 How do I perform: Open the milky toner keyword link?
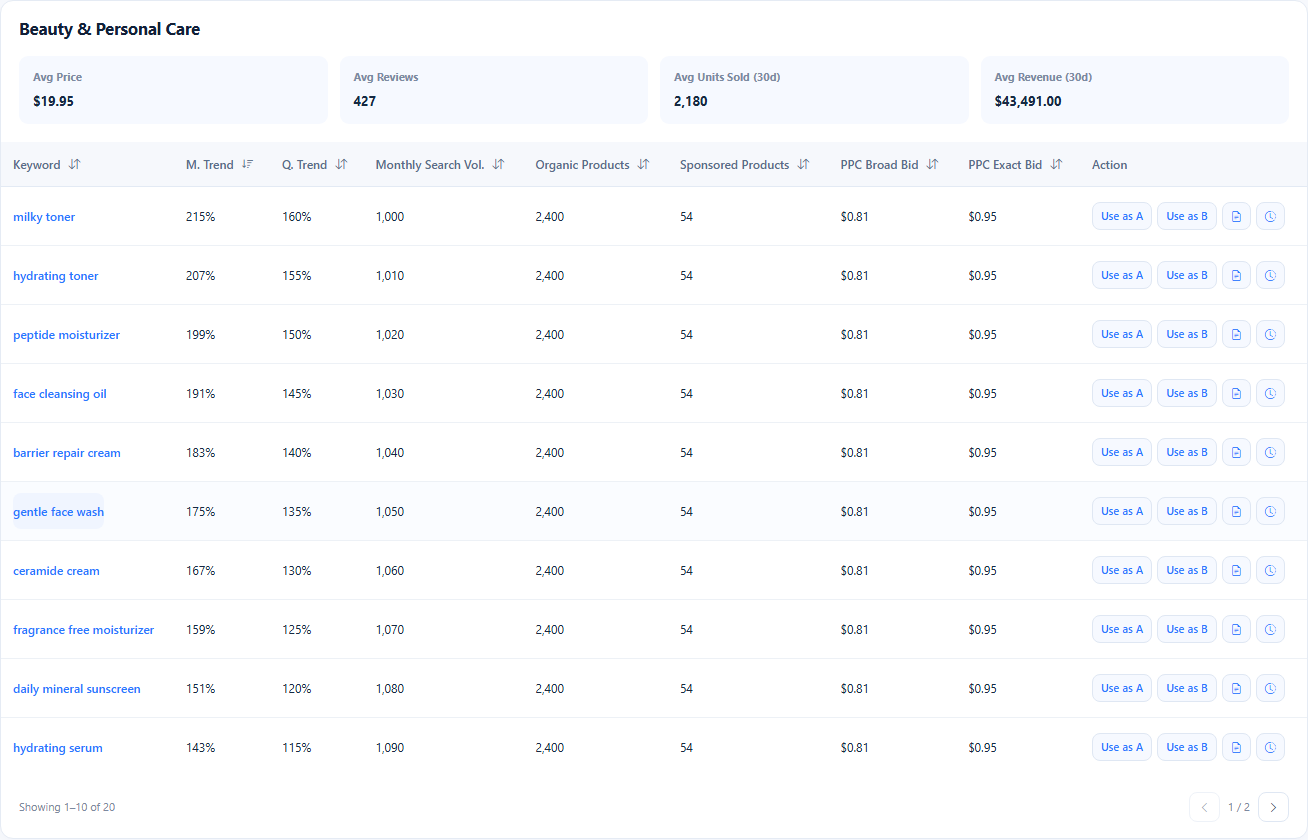(44, 217)
